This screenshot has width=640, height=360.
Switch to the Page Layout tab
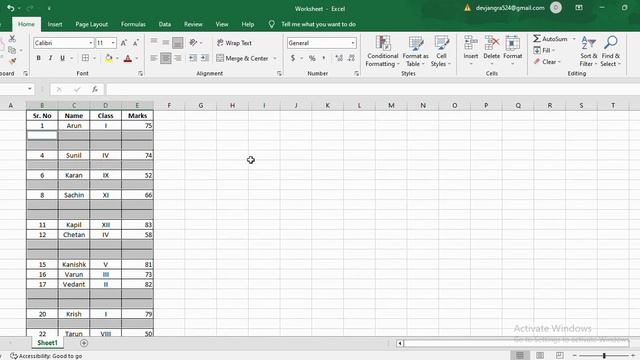click(x=91, y=24)
